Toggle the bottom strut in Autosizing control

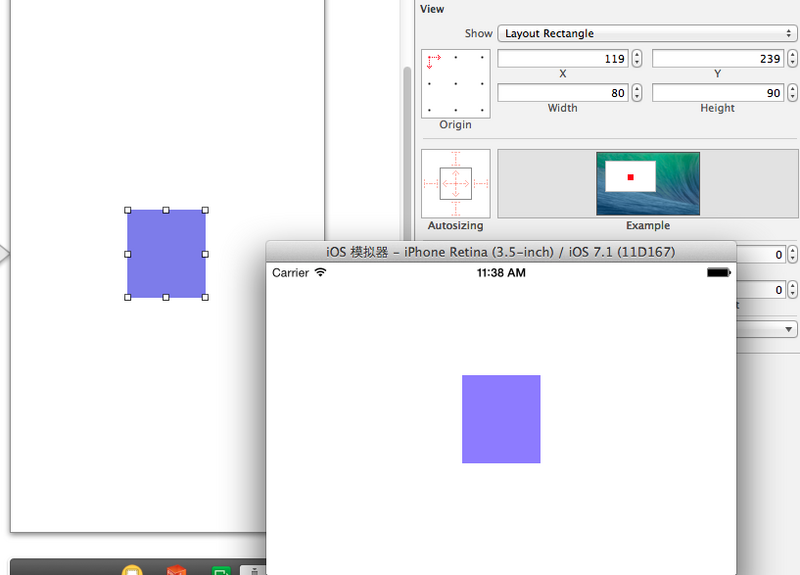pyautogui.click(x=456, y=208)
